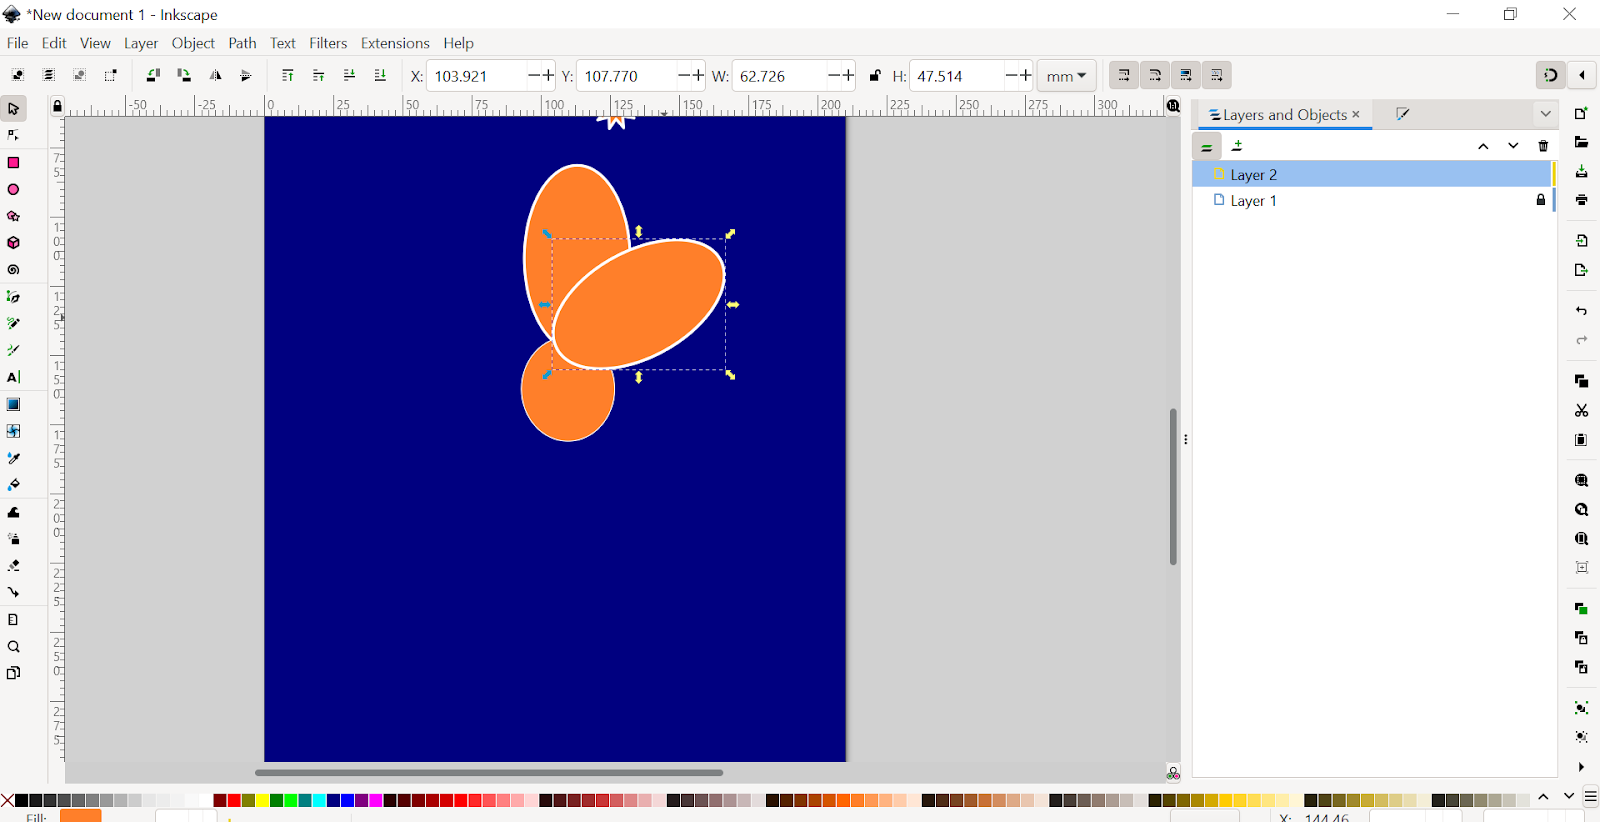Open the mm units dropdown
The height and width of the screenshot is (822, 1600).
click(1066, 76)
